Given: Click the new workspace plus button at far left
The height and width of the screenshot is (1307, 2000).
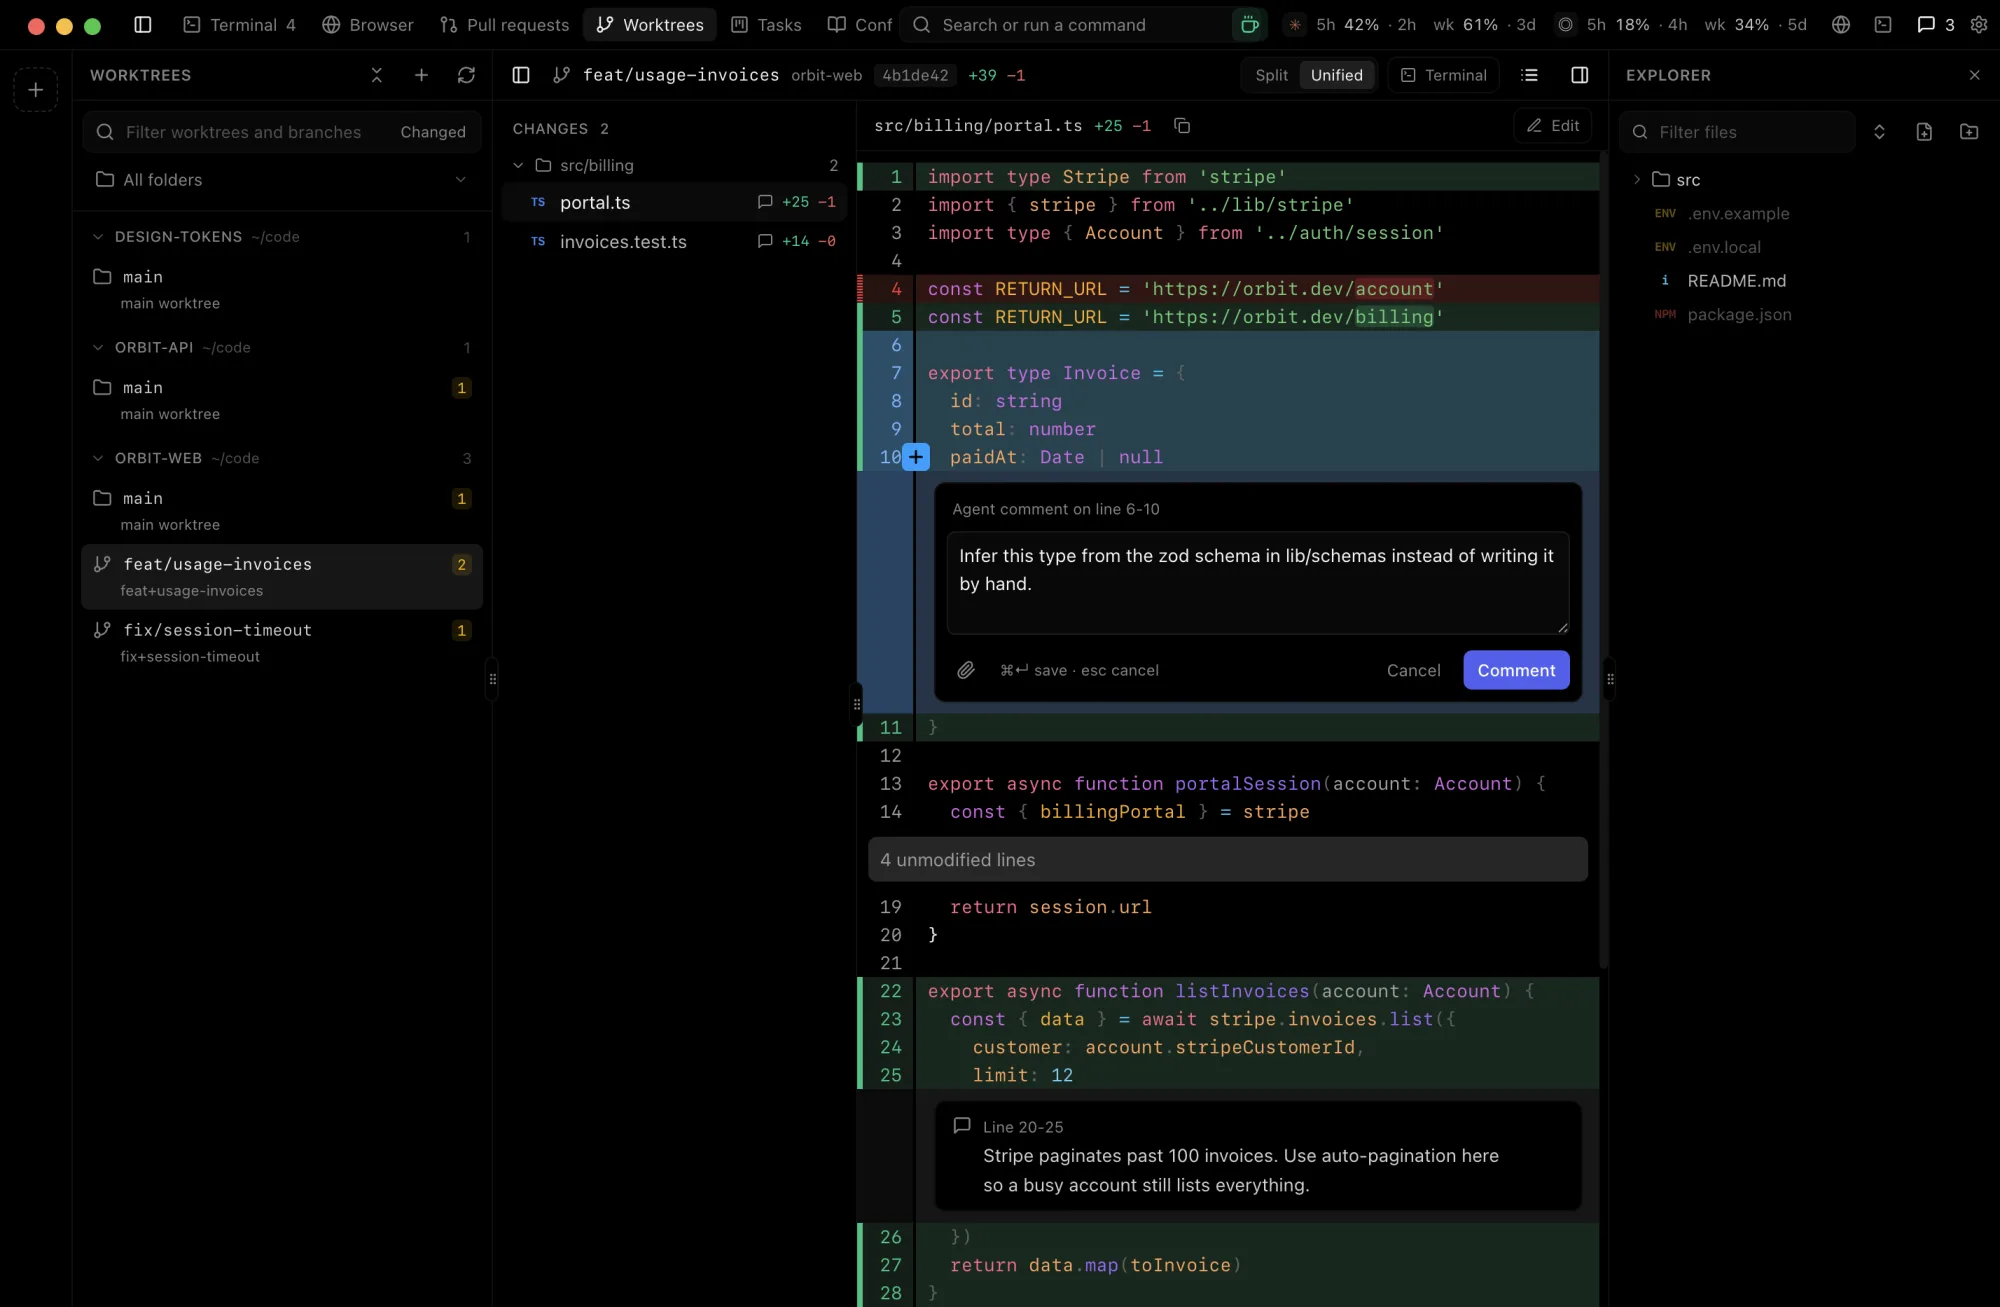Looking at the screenshot, I should (x=35, y=90).
